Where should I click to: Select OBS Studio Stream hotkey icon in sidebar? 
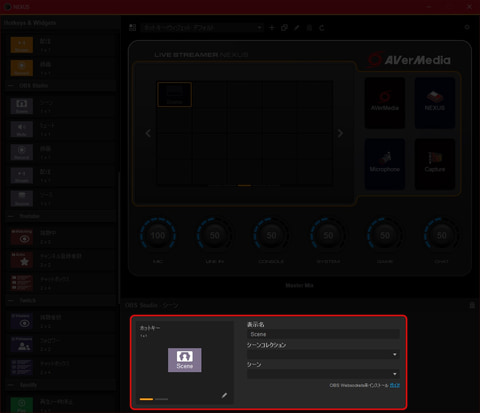22,175
